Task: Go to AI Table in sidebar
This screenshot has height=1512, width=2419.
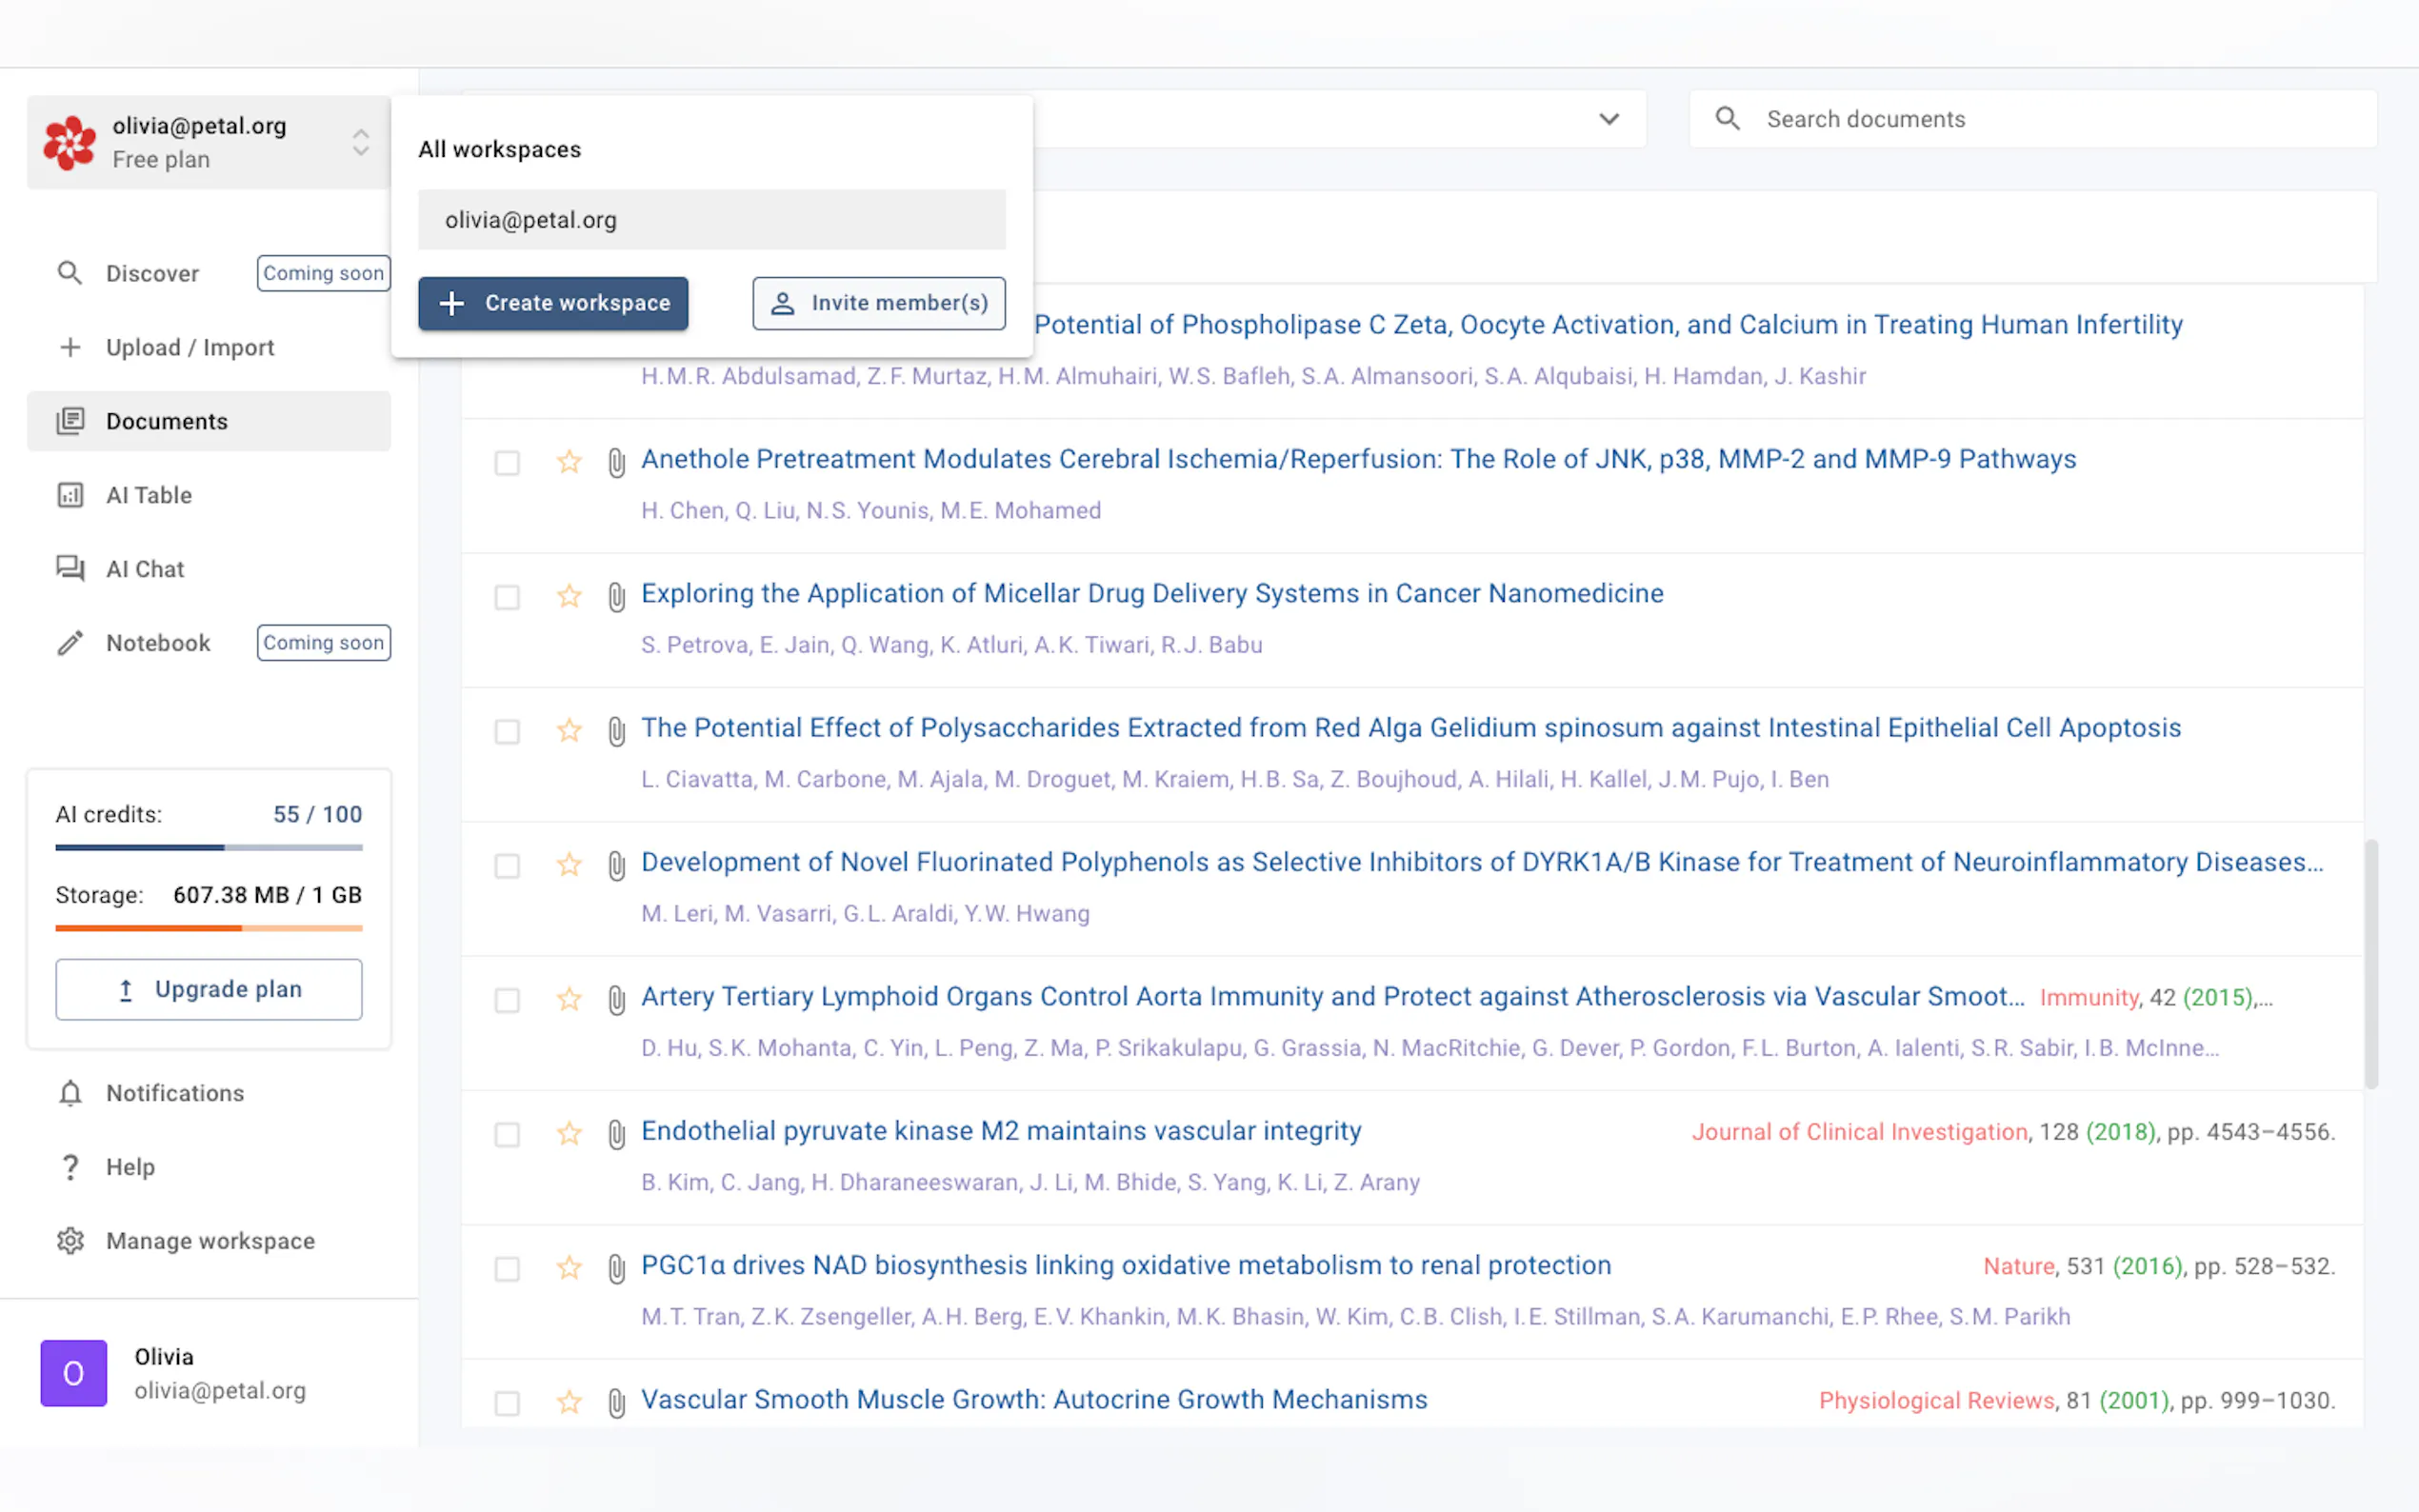Action: click(x=148, y=495)
